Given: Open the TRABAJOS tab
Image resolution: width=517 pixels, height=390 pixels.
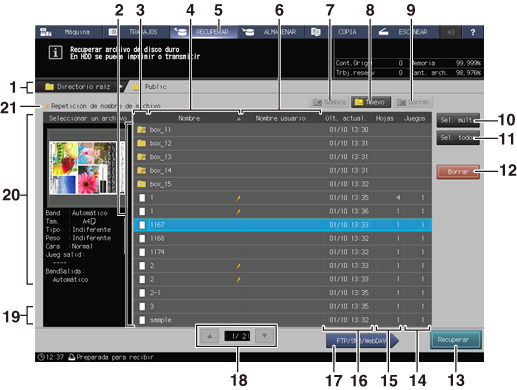Looking at the screenshot, I should (x=136, y=32).
